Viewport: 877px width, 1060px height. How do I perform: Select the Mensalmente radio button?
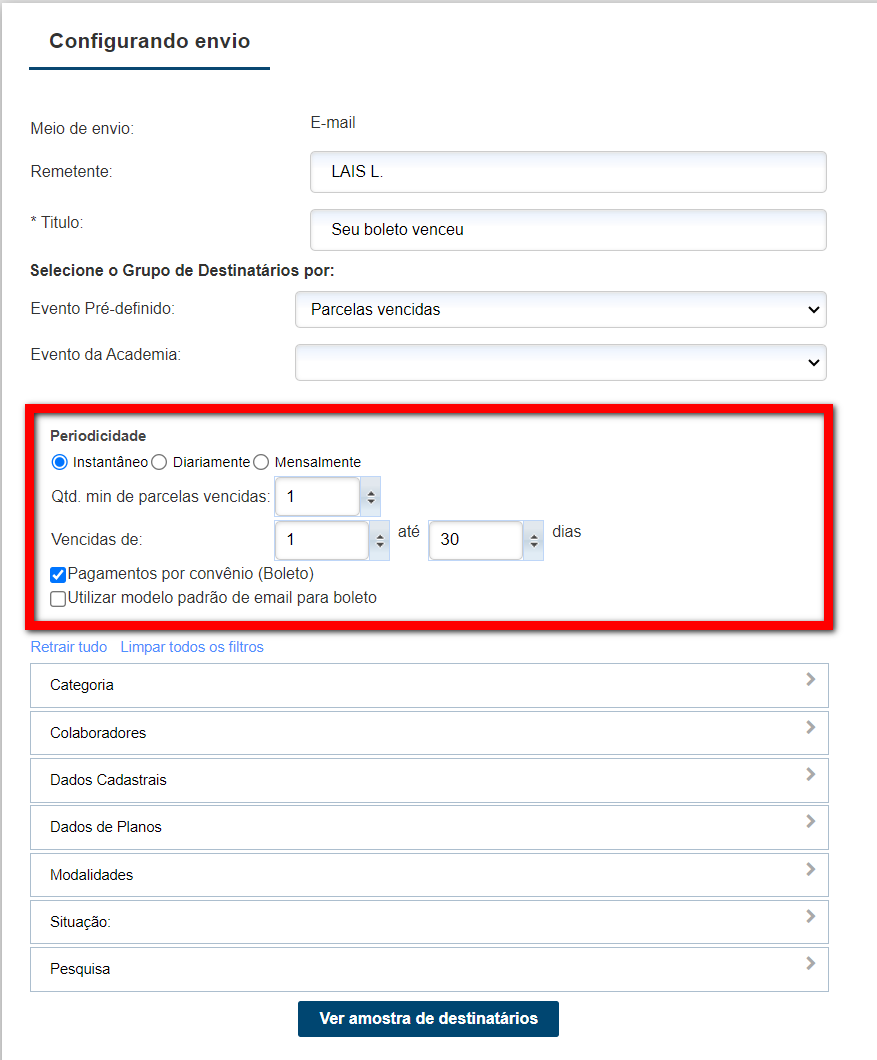coord(261,462)
